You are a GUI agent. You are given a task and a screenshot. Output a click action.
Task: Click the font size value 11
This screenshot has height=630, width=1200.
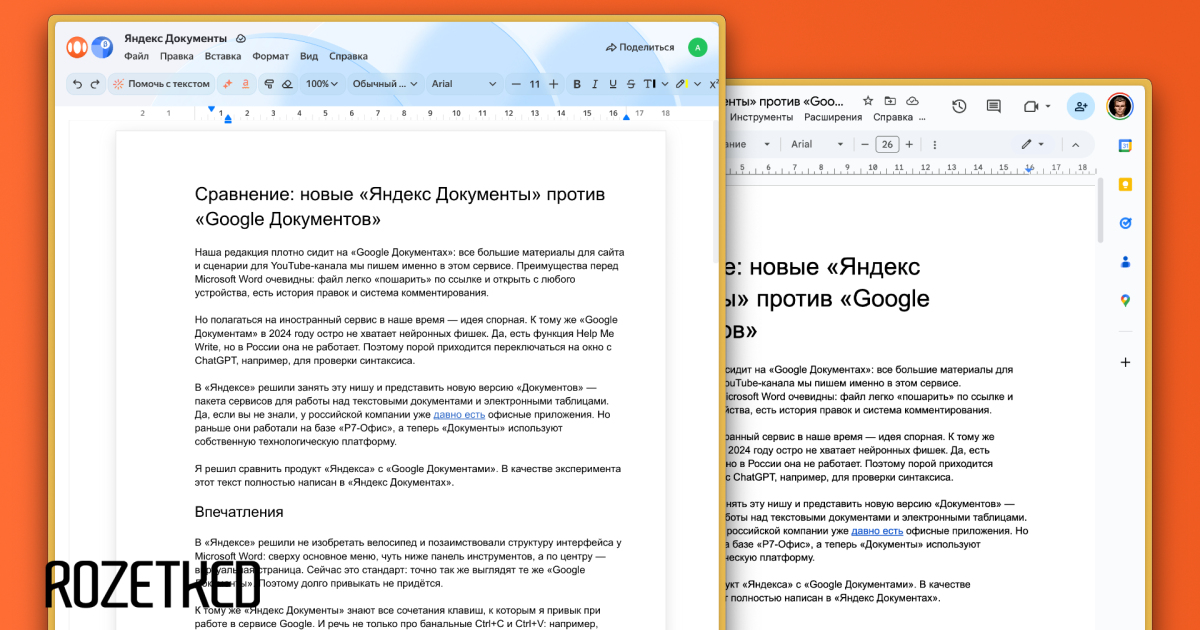pos(535,84)
